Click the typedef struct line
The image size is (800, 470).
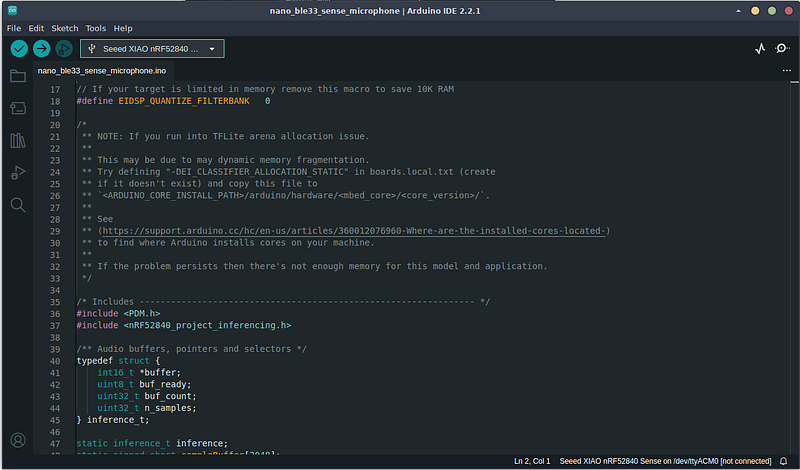[118, 361]
